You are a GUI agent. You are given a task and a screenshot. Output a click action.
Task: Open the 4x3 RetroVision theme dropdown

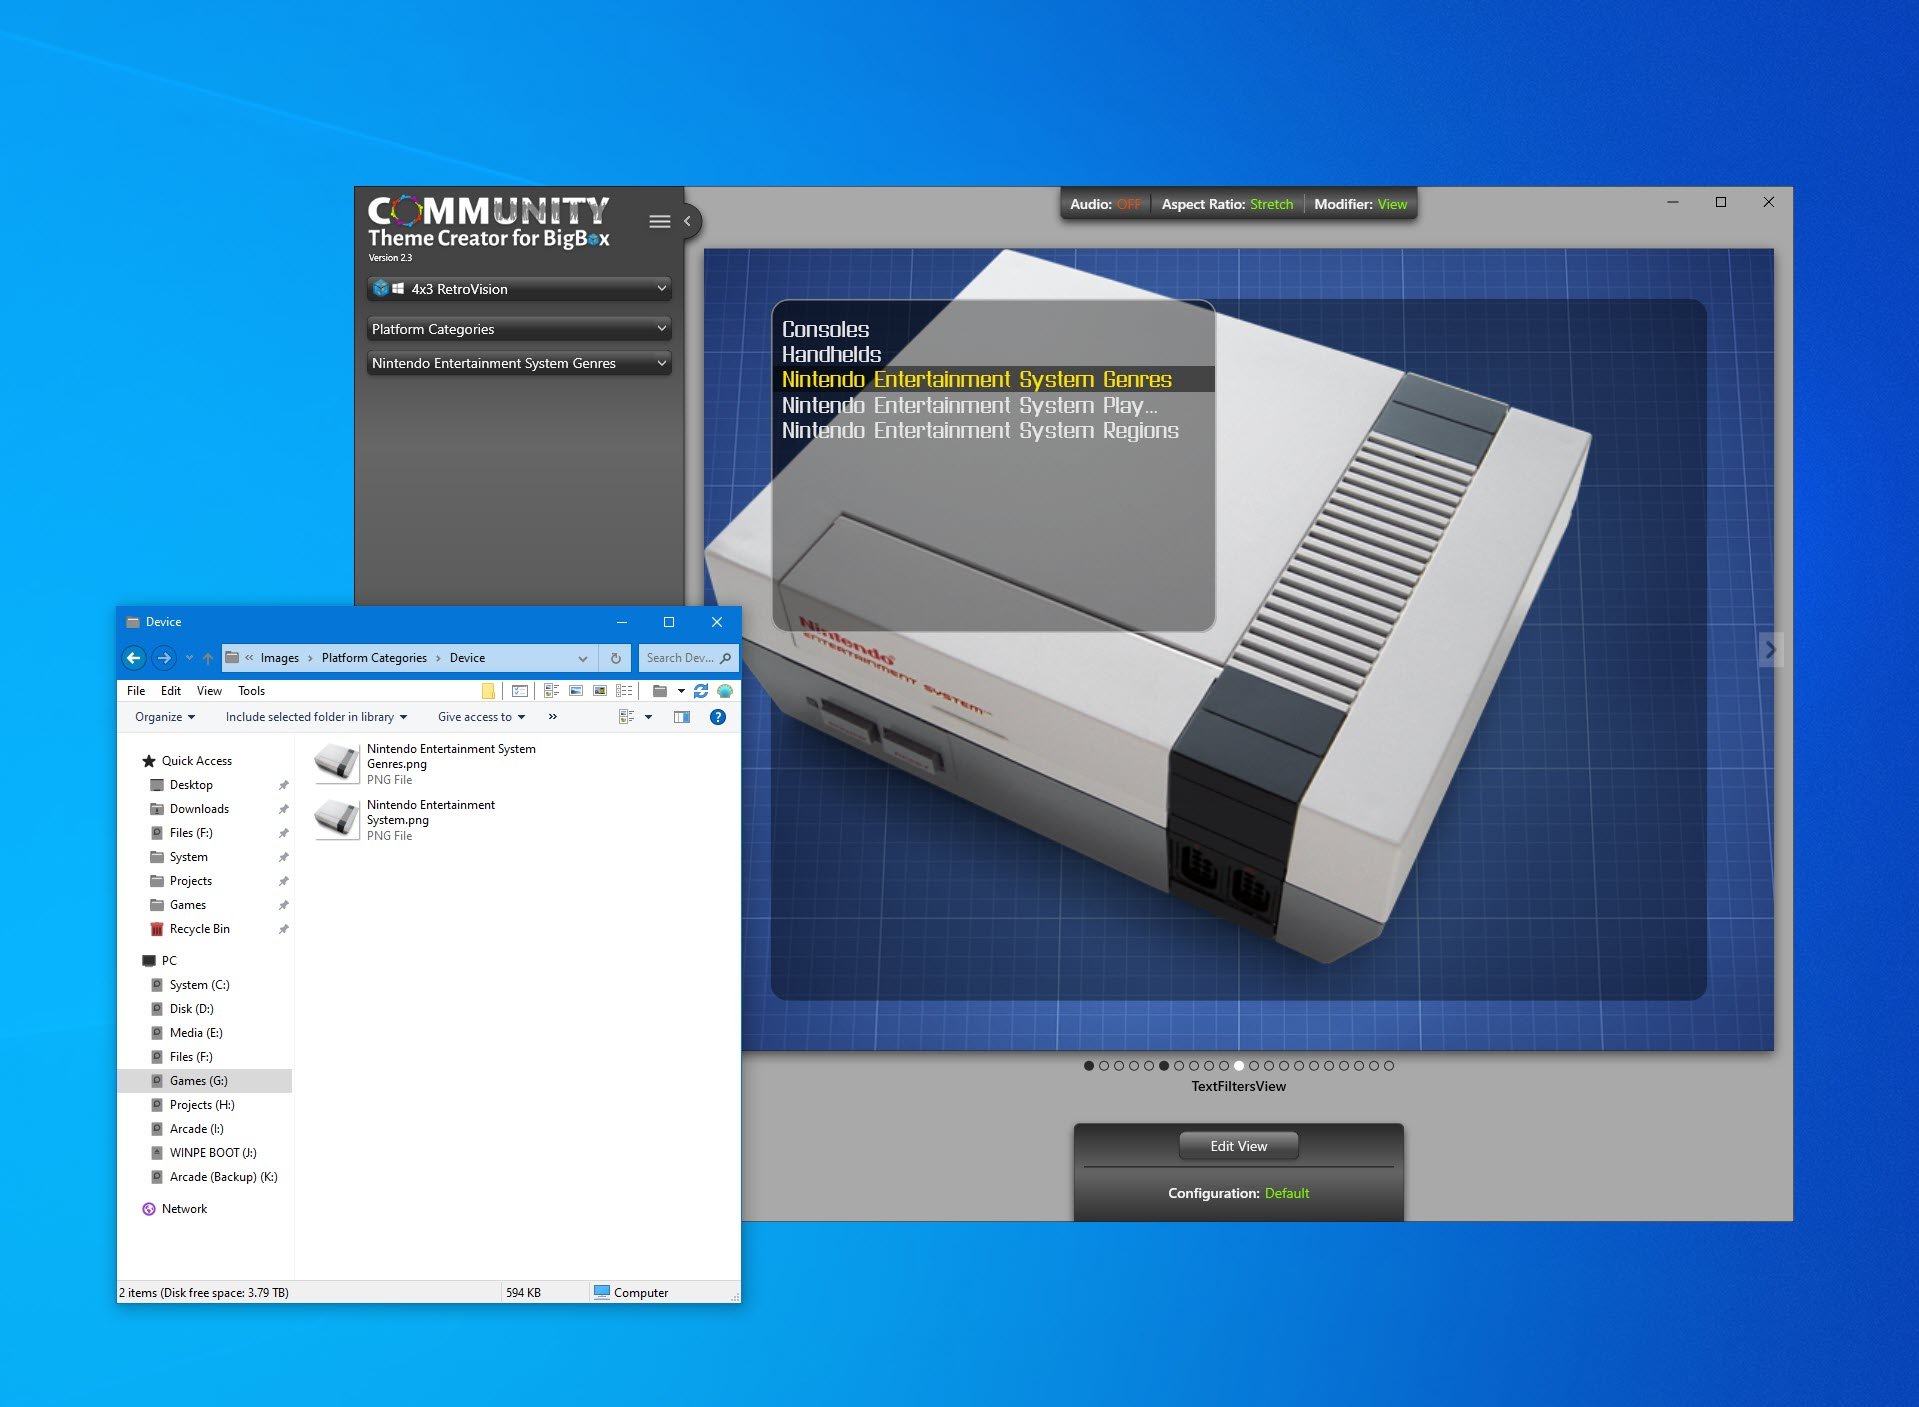coord(519,289)
